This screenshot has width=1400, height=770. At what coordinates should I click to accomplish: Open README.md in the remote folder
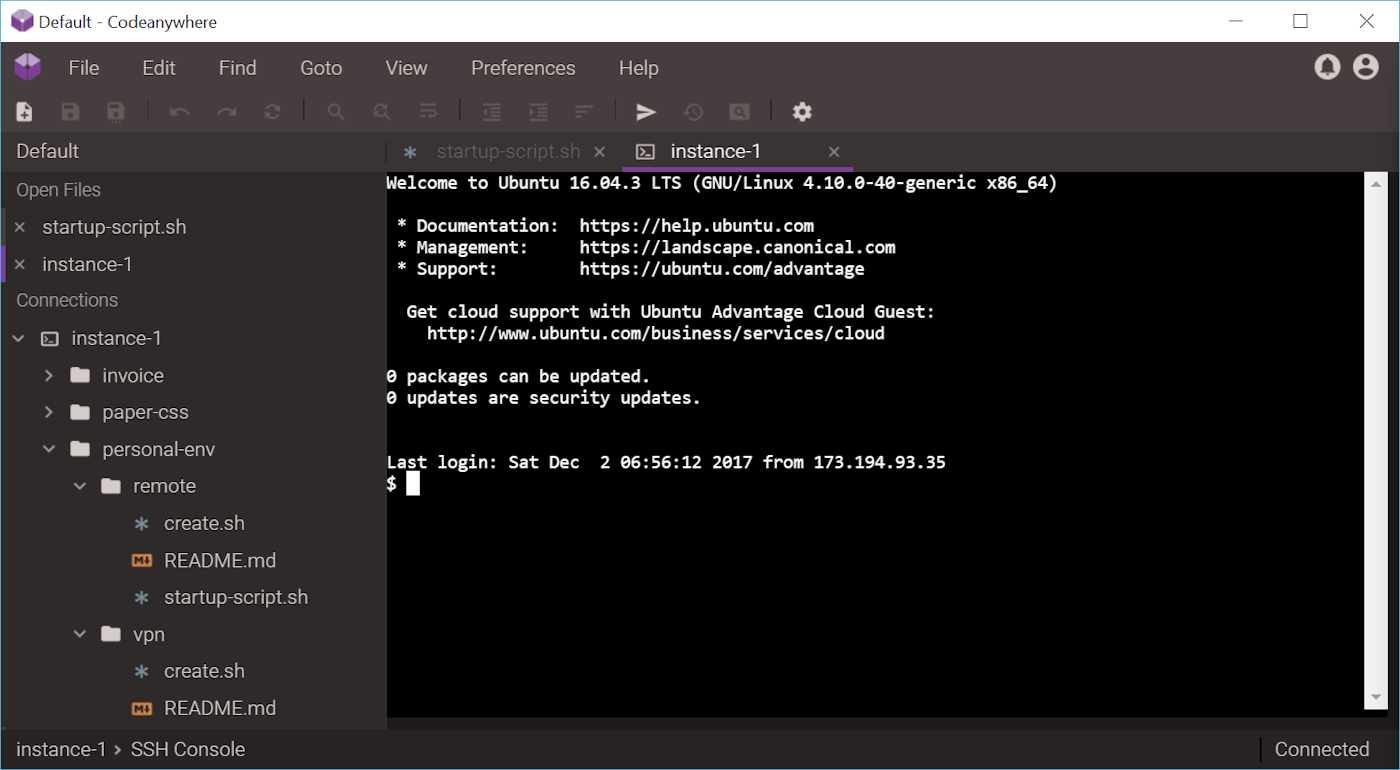pyautogui.click(x=220, y=561)
